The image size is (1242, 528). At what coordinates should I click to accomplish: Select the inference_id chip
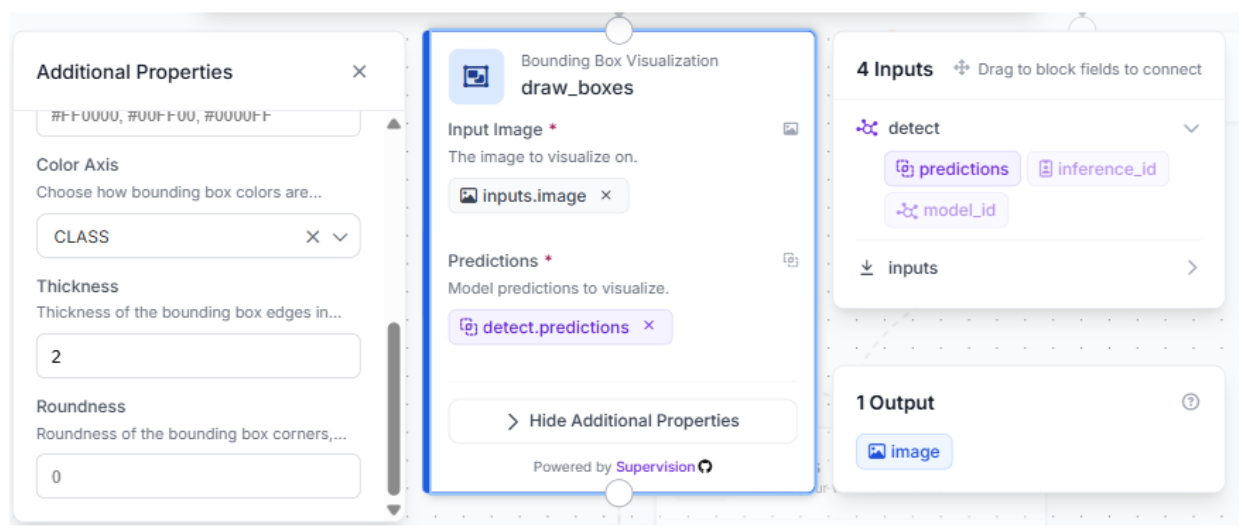click(x=1097, y=169)
